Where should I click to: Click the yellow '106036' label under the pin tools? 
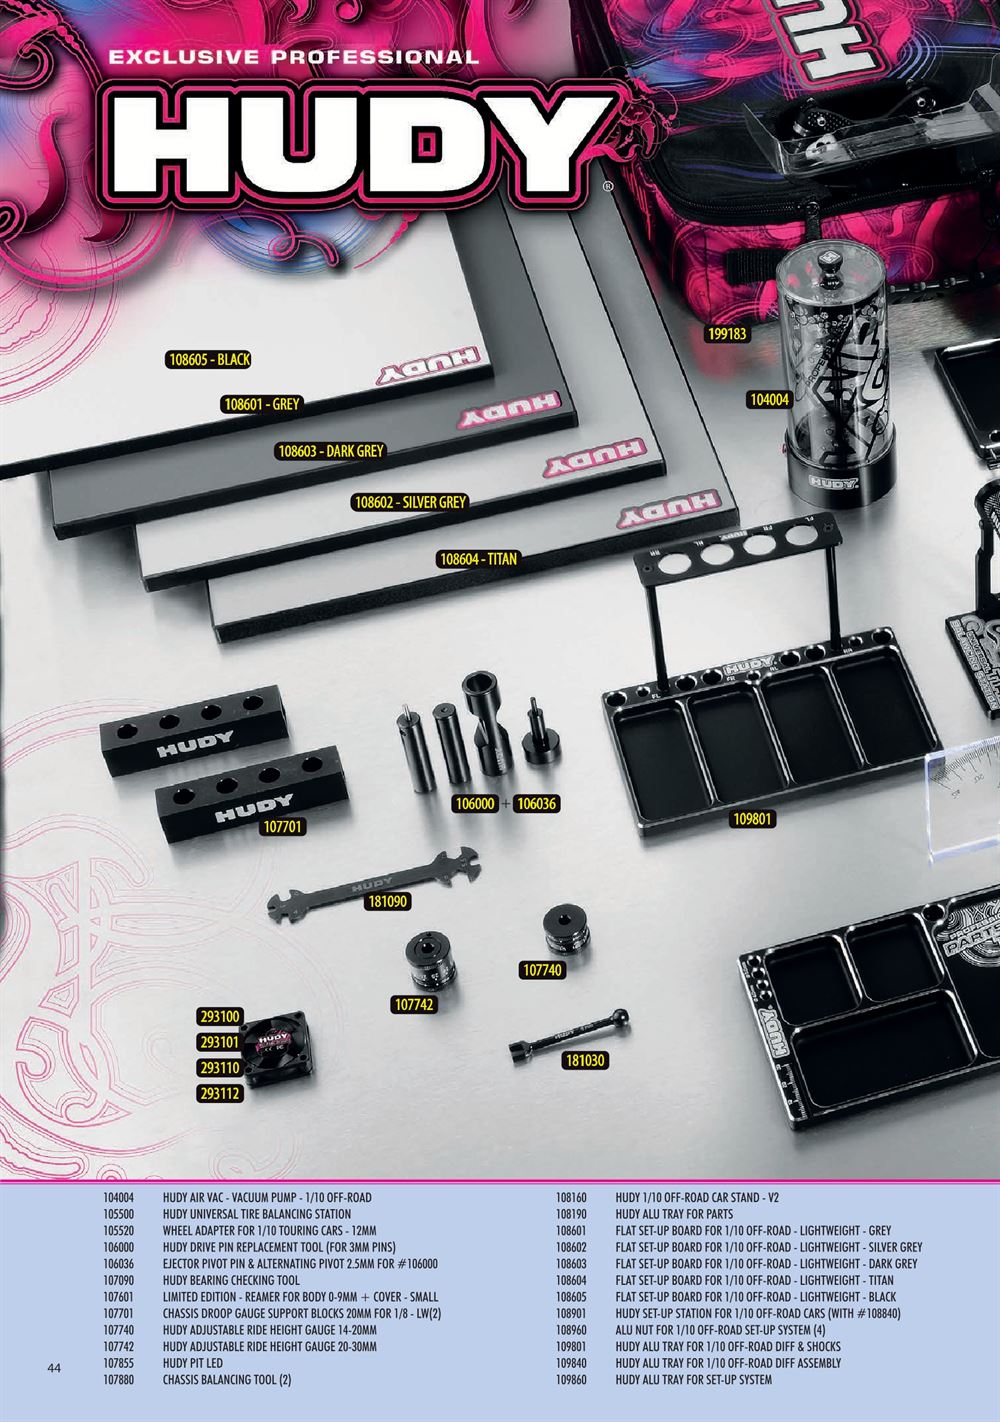tap(537, 803)
